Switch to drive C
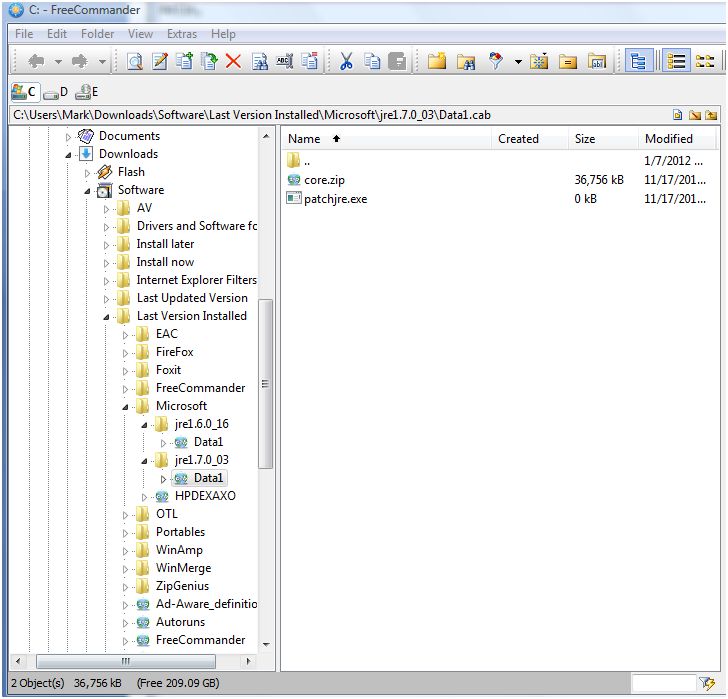The image size is (728, 699). click(x=25, y=92)
